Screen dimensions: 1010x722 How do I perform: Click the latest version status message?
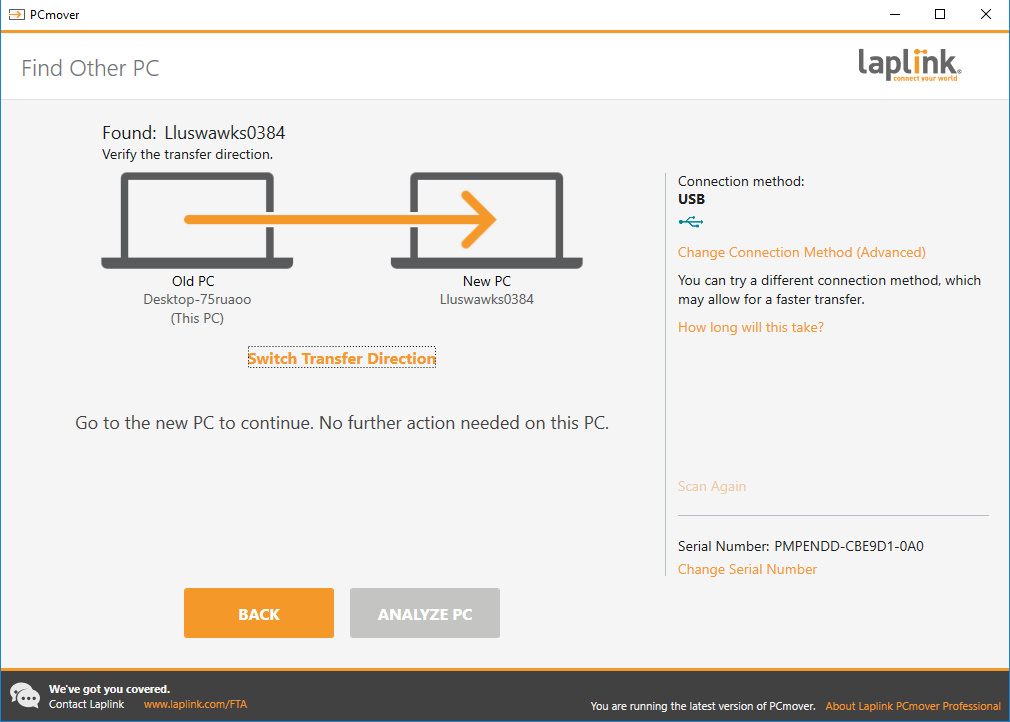pyautogui.click(x=703, y=706)
